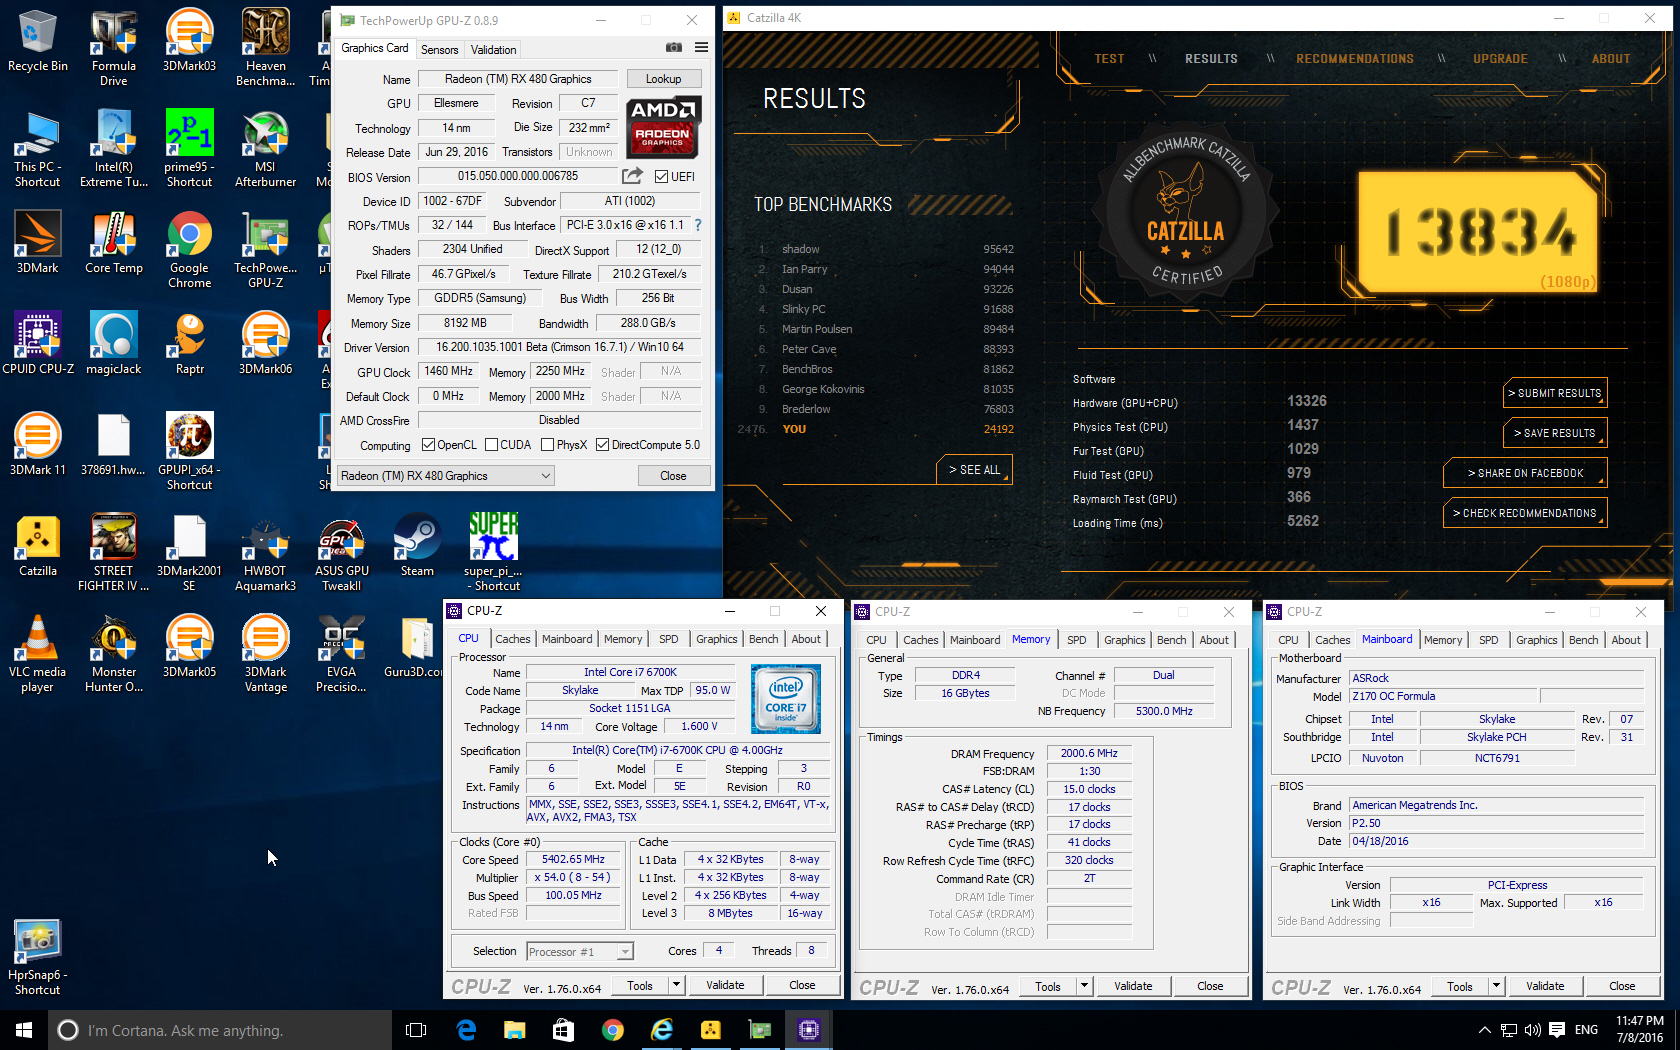Open Caches tab in CPU-Z CPU window
The width and height of the screenshot is (1680, 1050).
tap(513, 639)
